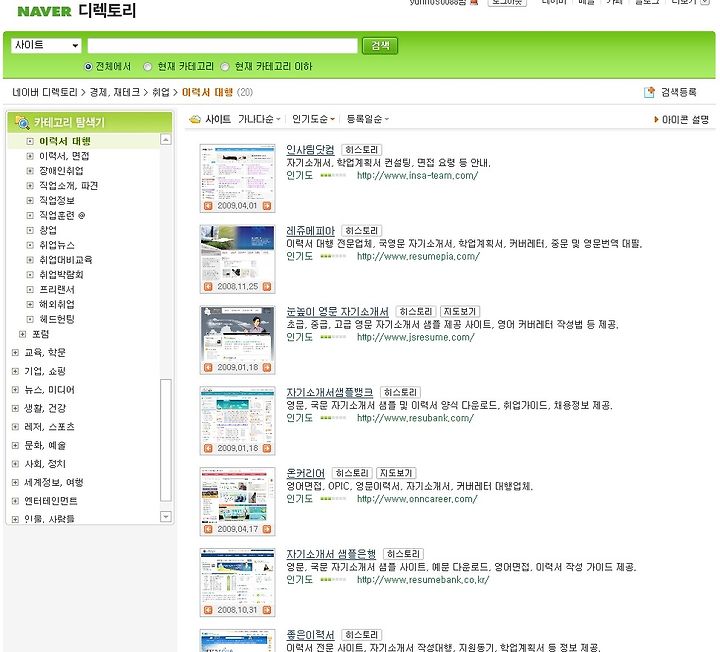The width and height of the screenshot is (720, 652).
Task: Select 직업정보 in category tree
Action: coord(56,200)
